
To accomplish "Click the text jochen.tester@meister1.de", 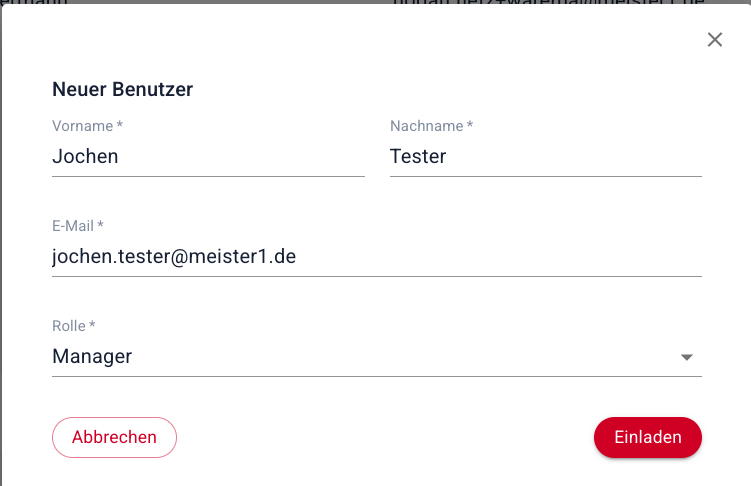I will click(174, 256).
